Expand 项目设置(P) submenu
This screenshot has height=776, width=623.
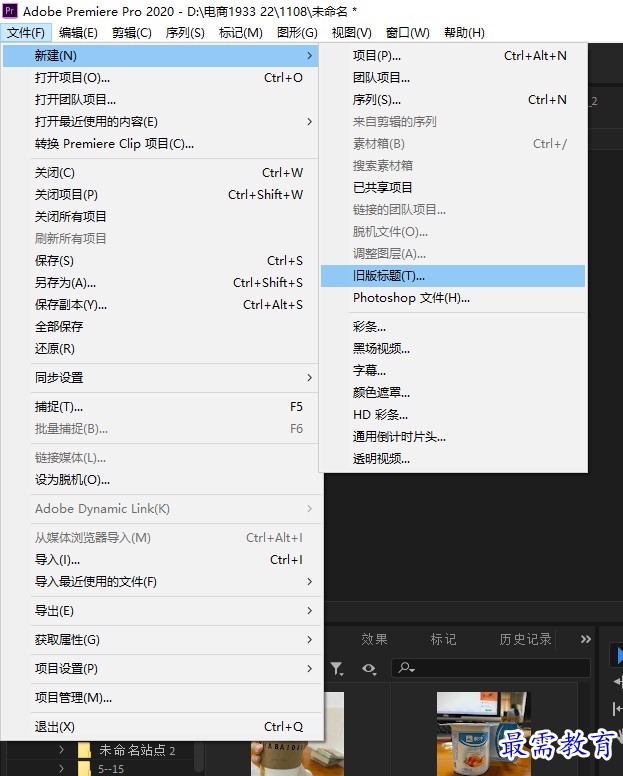pyautogui.click(x=160, y=669)
